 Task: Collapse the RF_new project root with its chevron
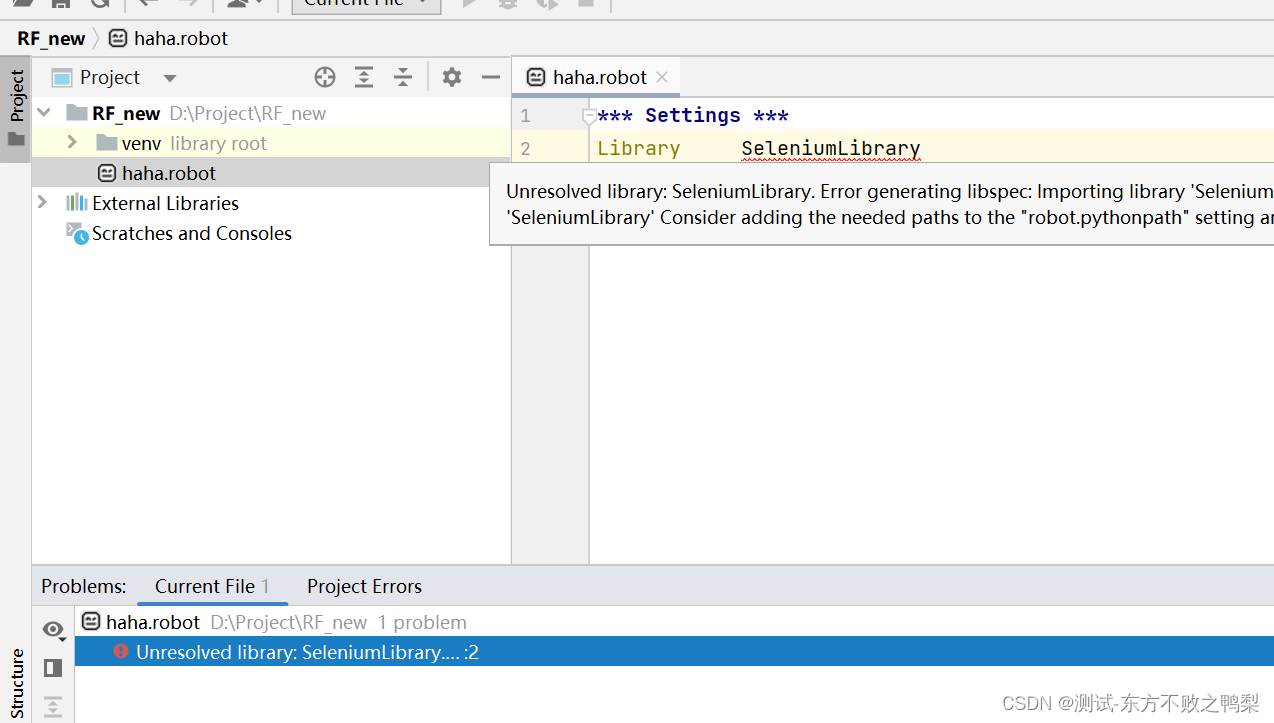pyautogui.click(x=42, y=112)
